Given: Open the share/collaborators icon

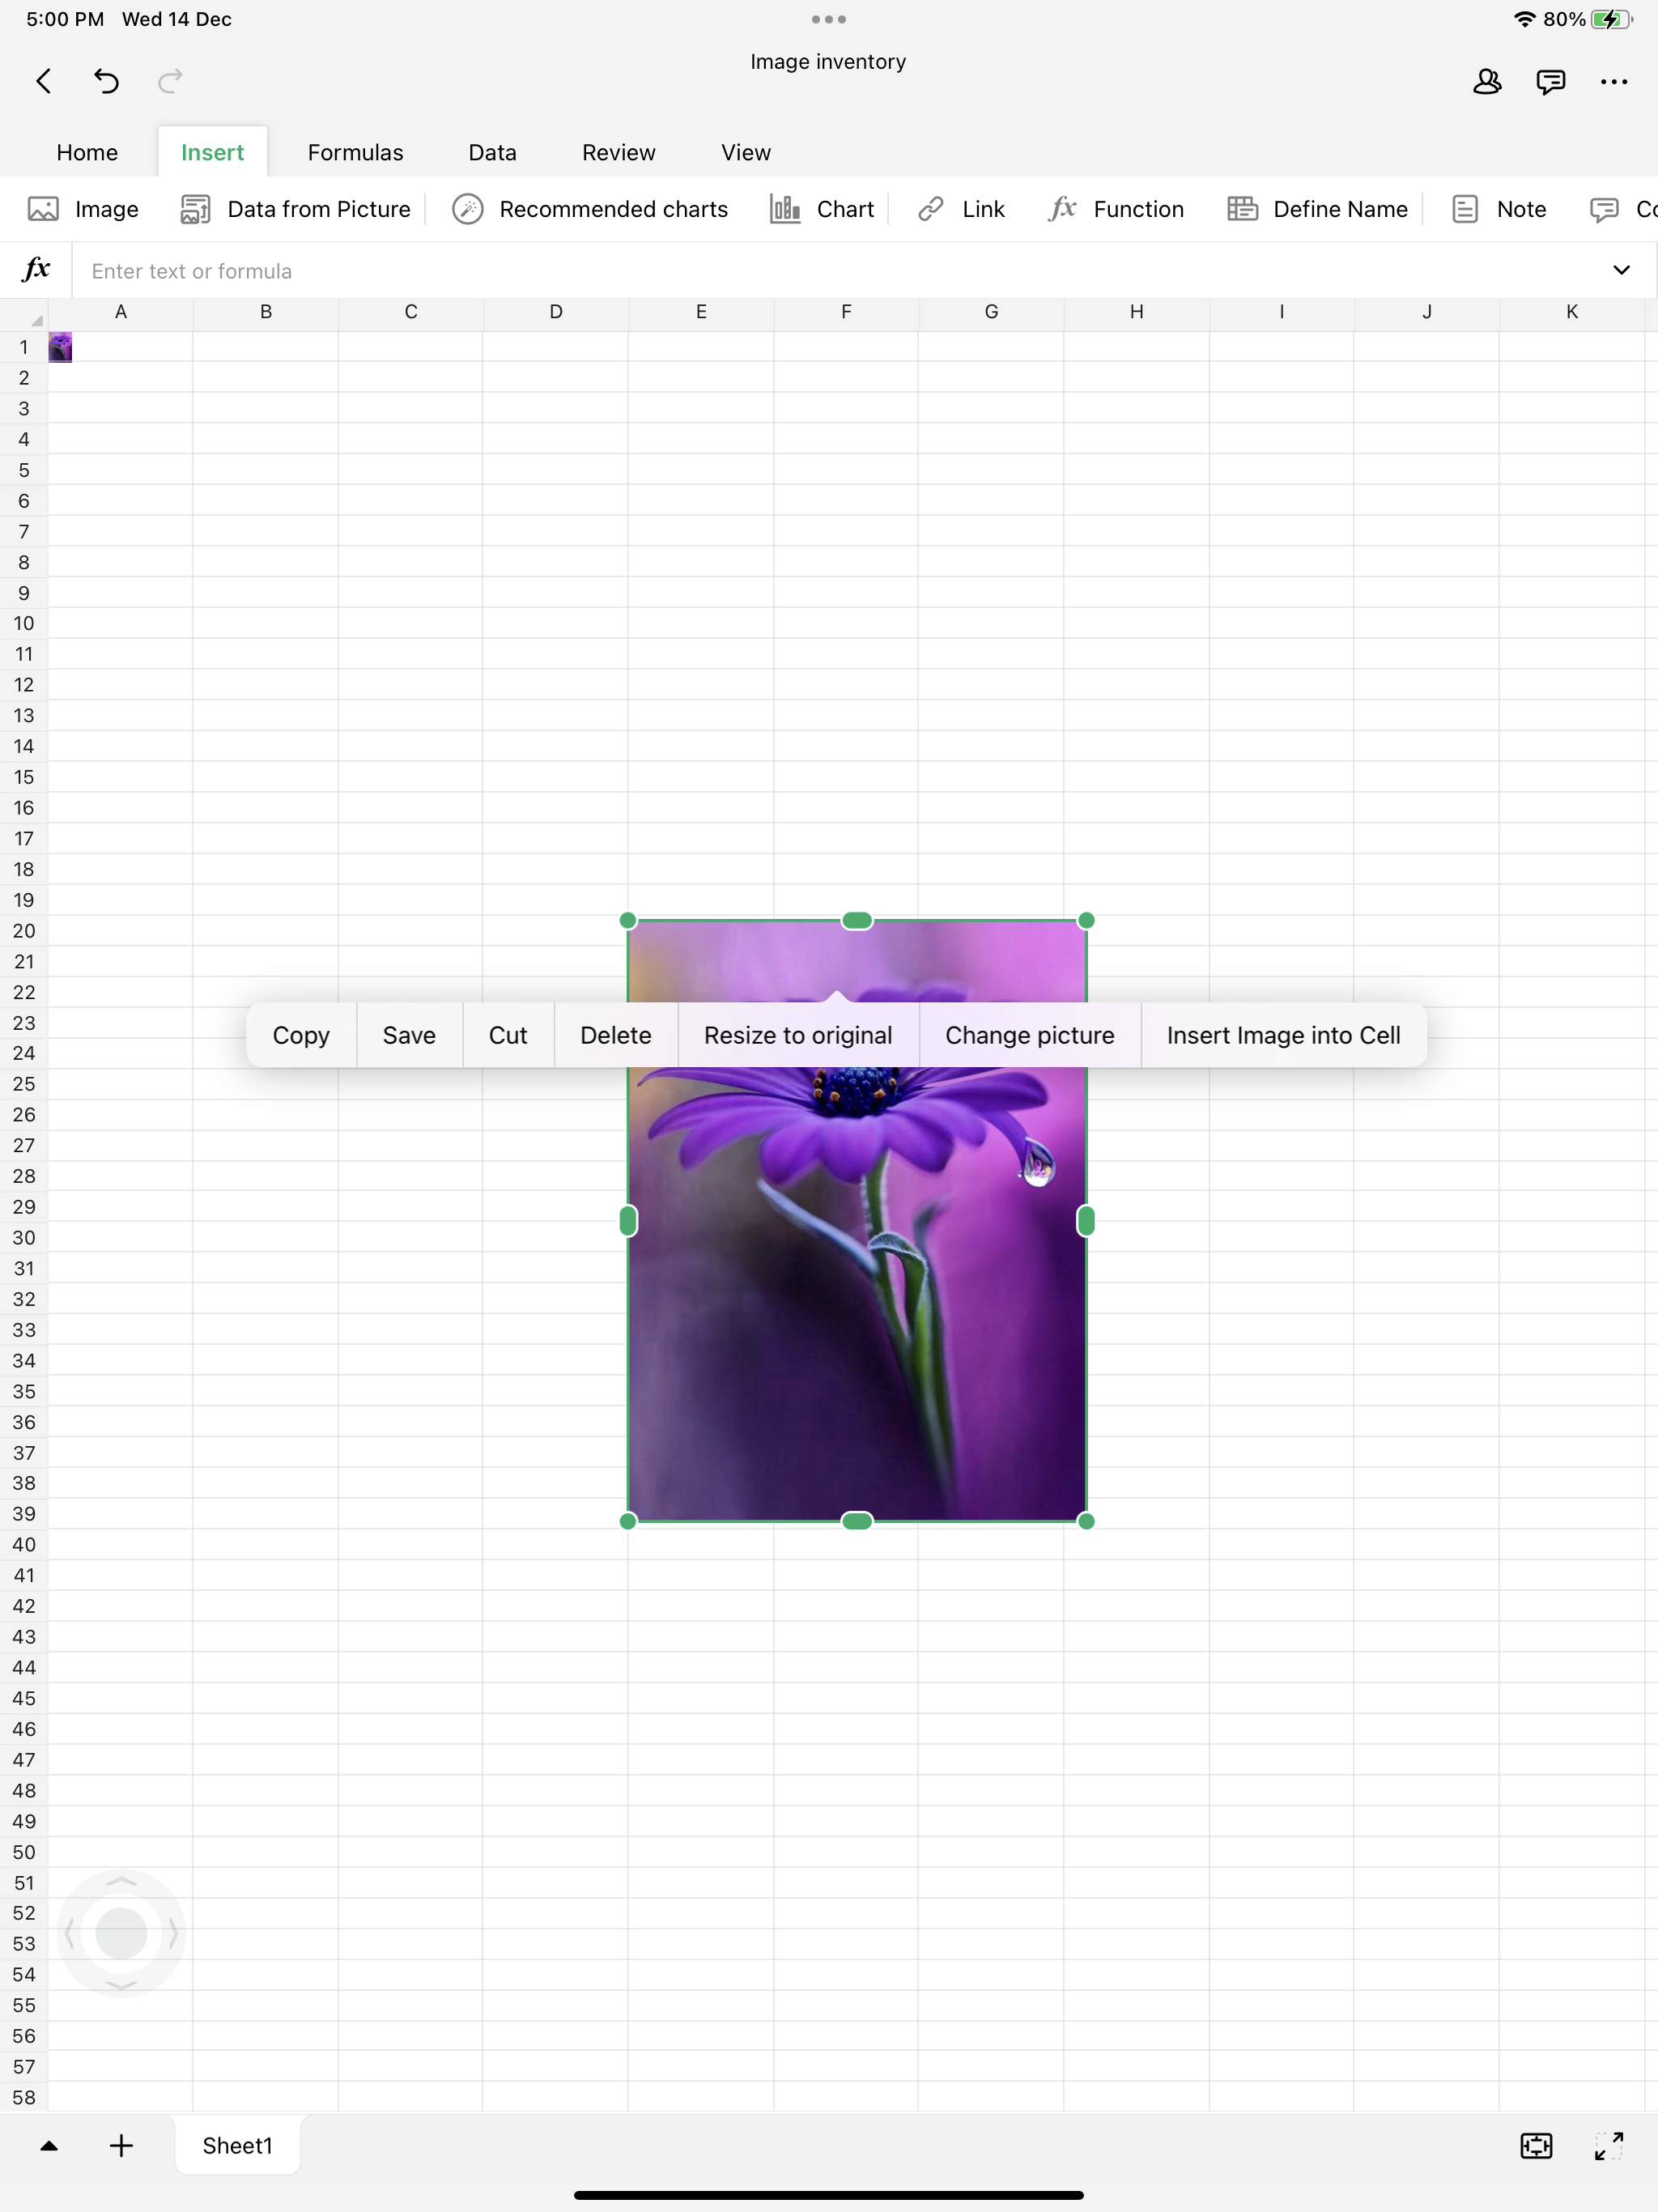Looking at the screenshot, I should coord(1486,82).
